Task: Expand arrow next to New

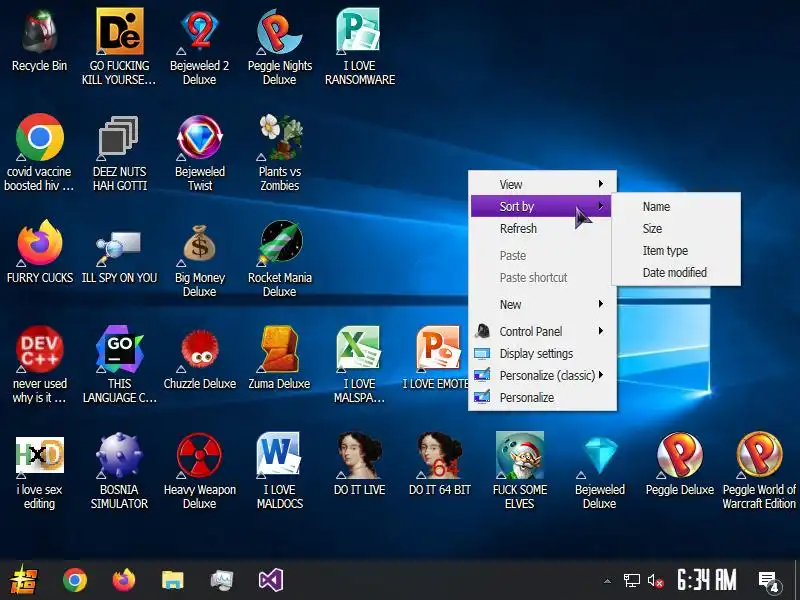Action: 601,304
